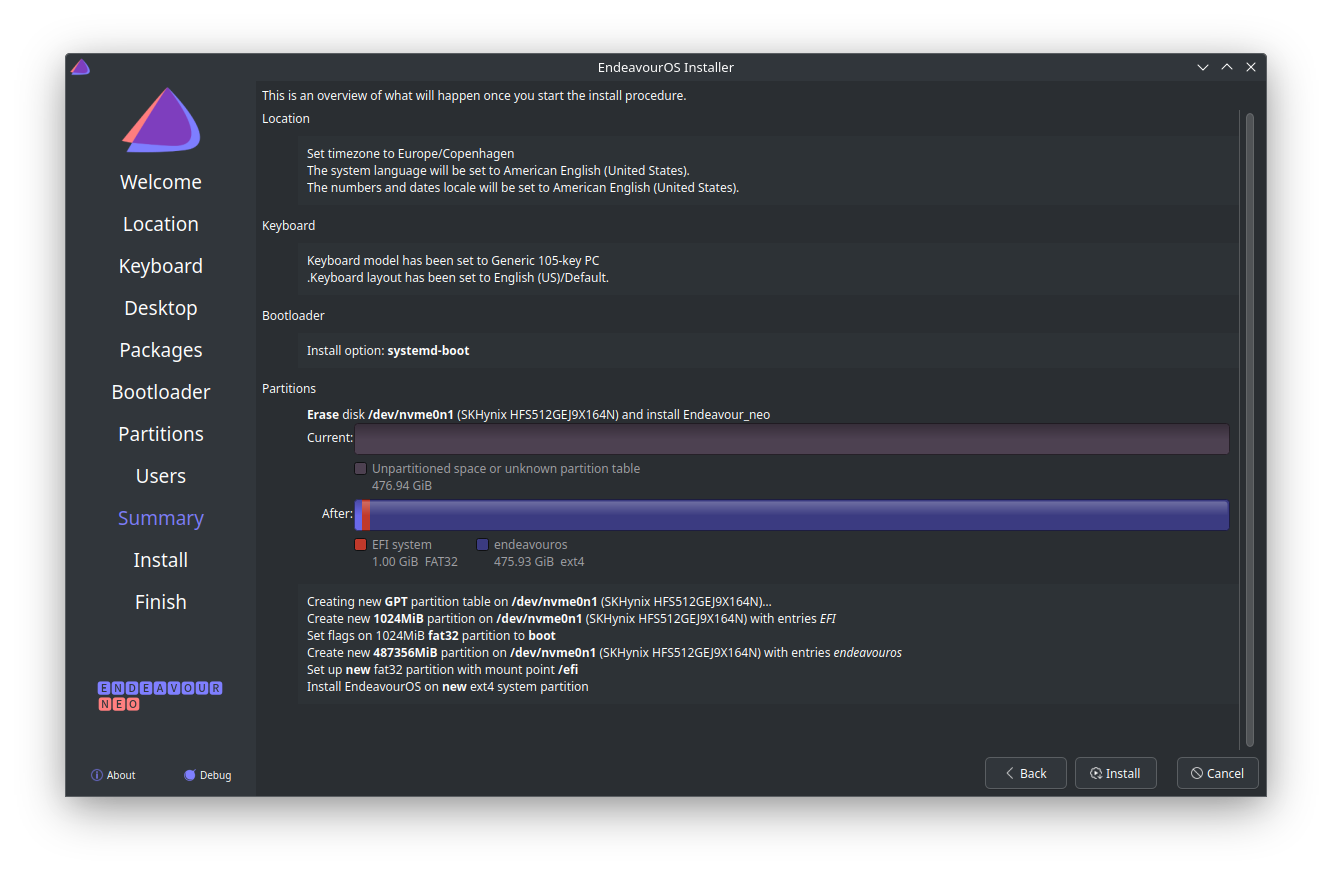Switch to the Desktop step
Image resolution: width=1333 pixels, height=875 pixels.
pyautogui.click(x=161, y=308)
